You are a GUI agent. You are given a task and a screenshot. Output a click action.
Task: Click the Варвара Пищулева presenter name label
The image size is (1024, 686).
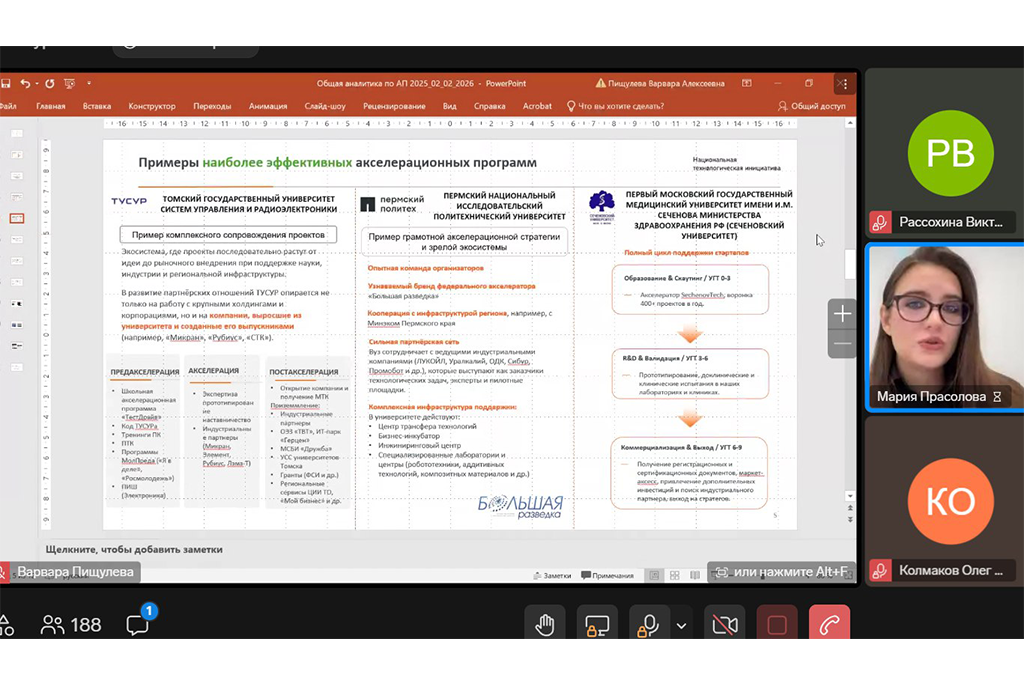[x=74, y=572]
